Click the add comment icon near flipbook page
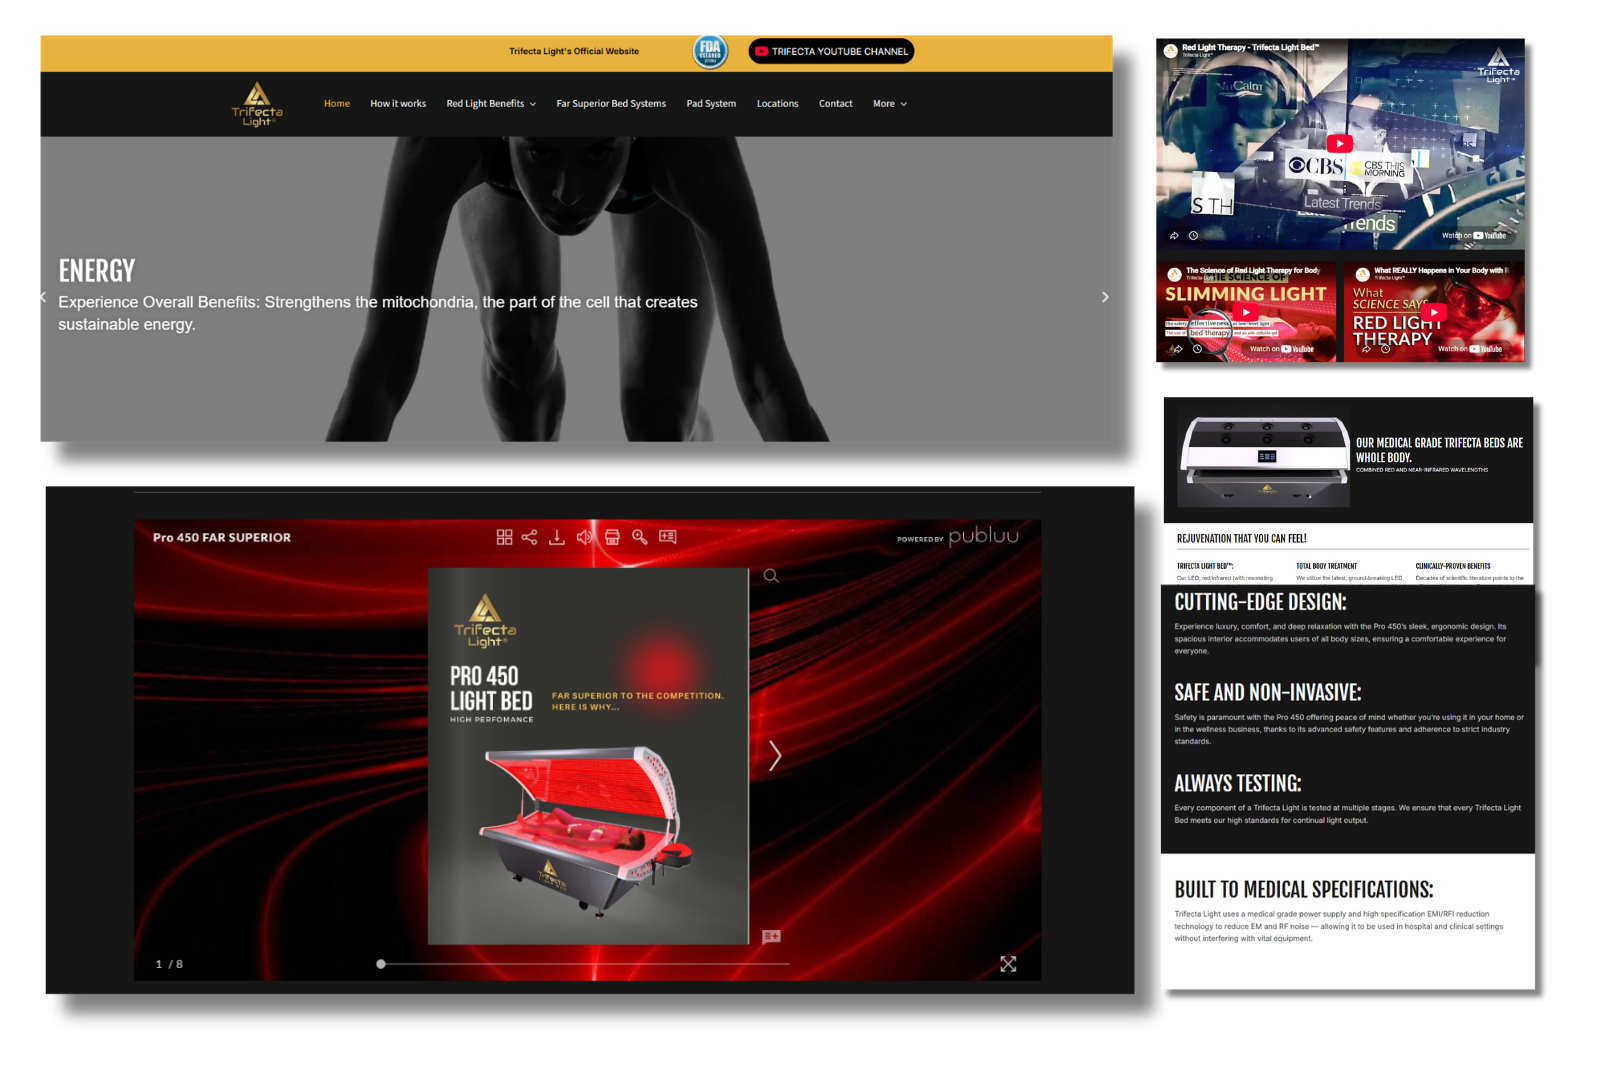This screenshot has height=1067, width=1600. click(x=771, y=937)
